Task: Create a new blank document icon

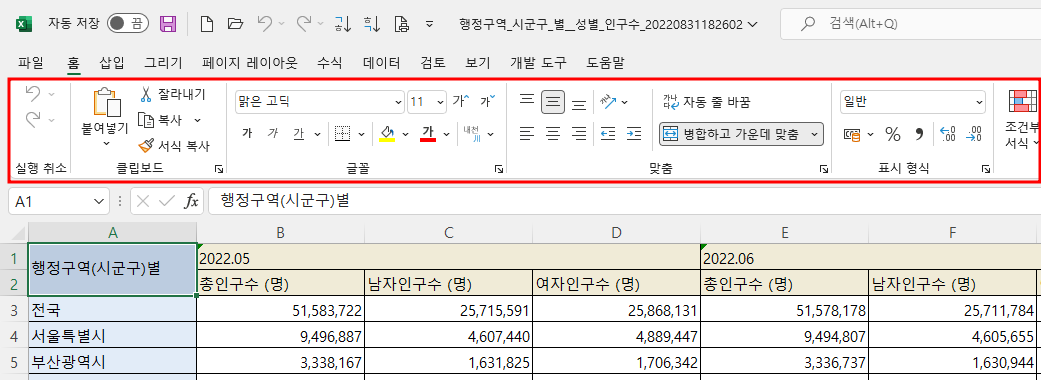Action: [206, 25]
